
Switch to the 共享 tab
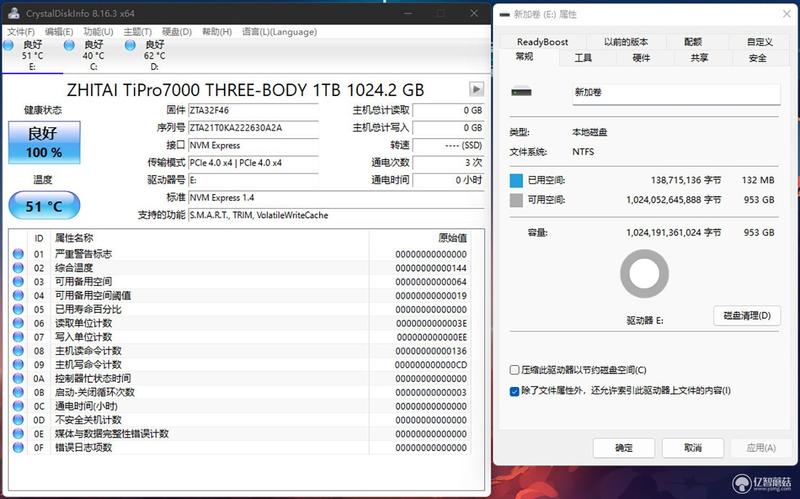click(699, 58)
